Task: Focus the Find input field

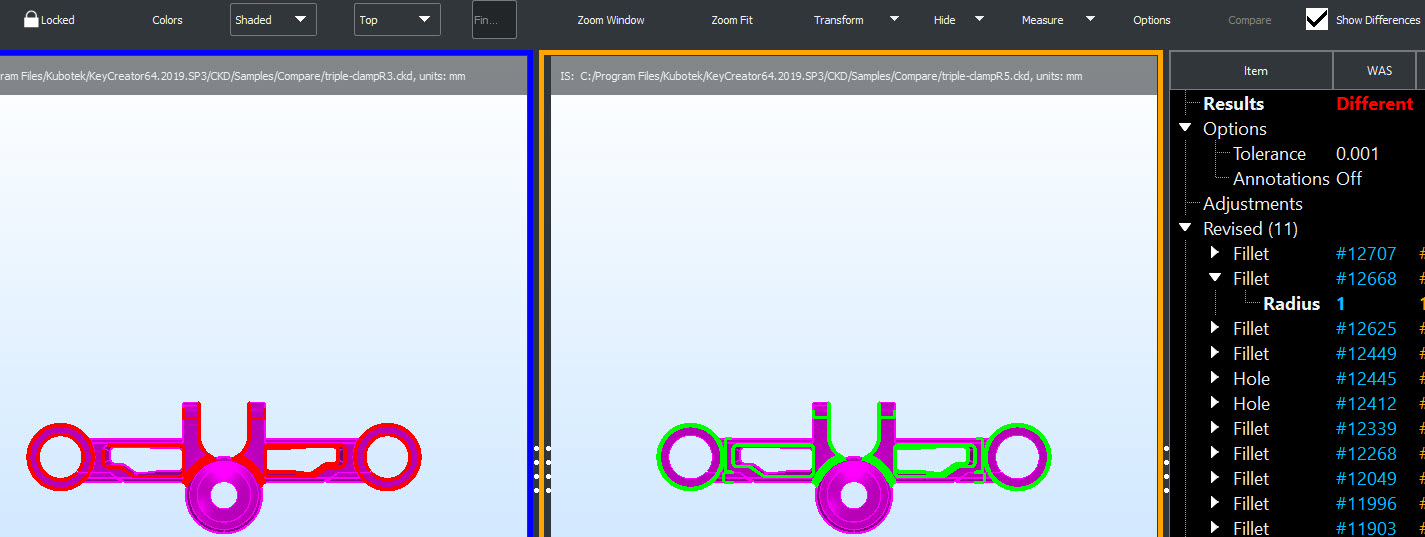Action: coord(494,20)
